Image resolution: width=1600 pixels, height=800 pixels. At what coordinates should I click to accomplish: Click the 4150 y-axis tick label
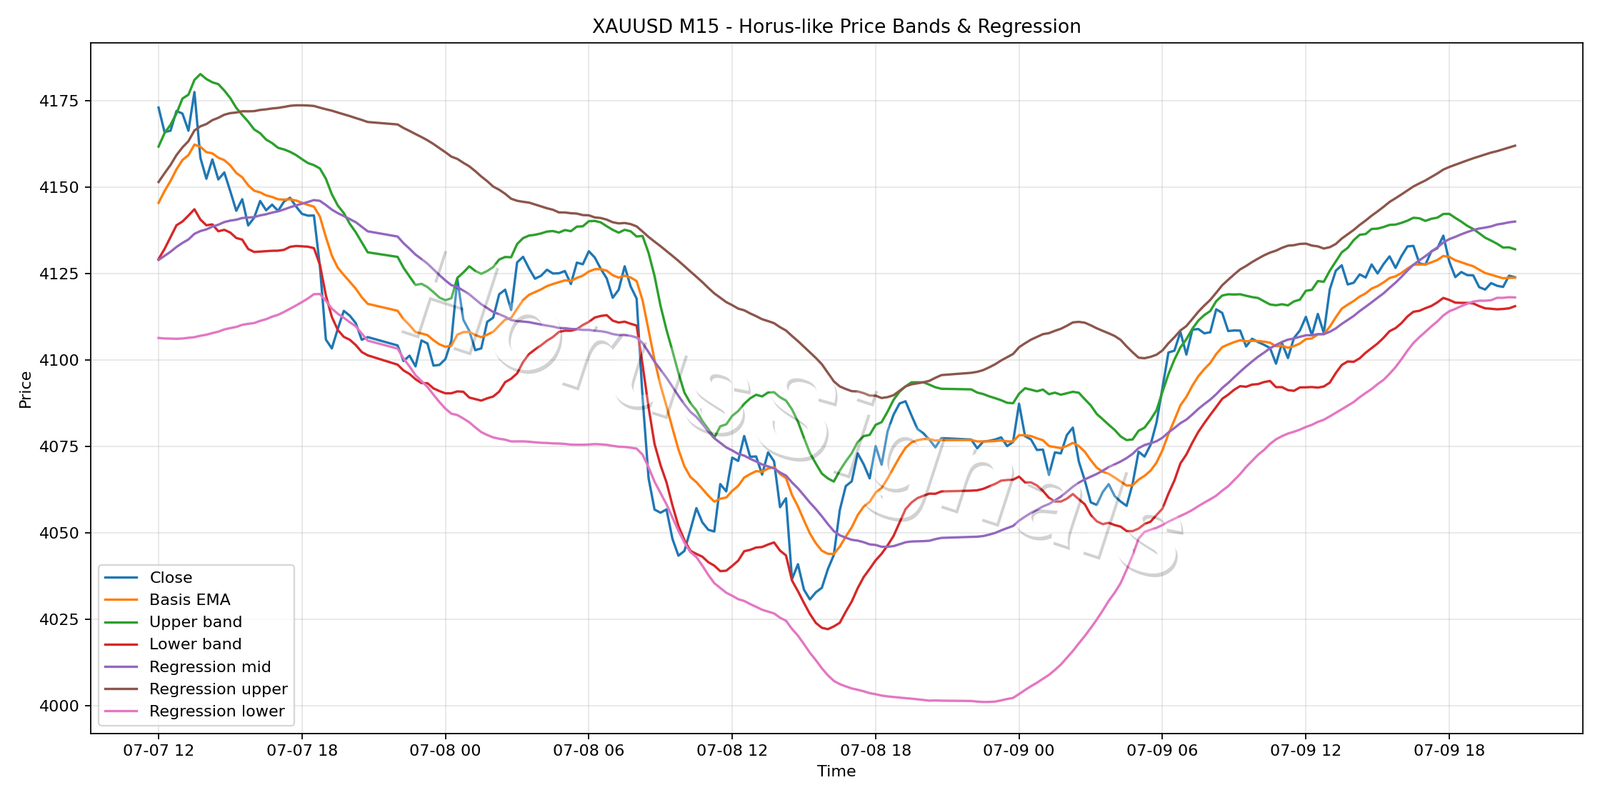tap(61, 187)
